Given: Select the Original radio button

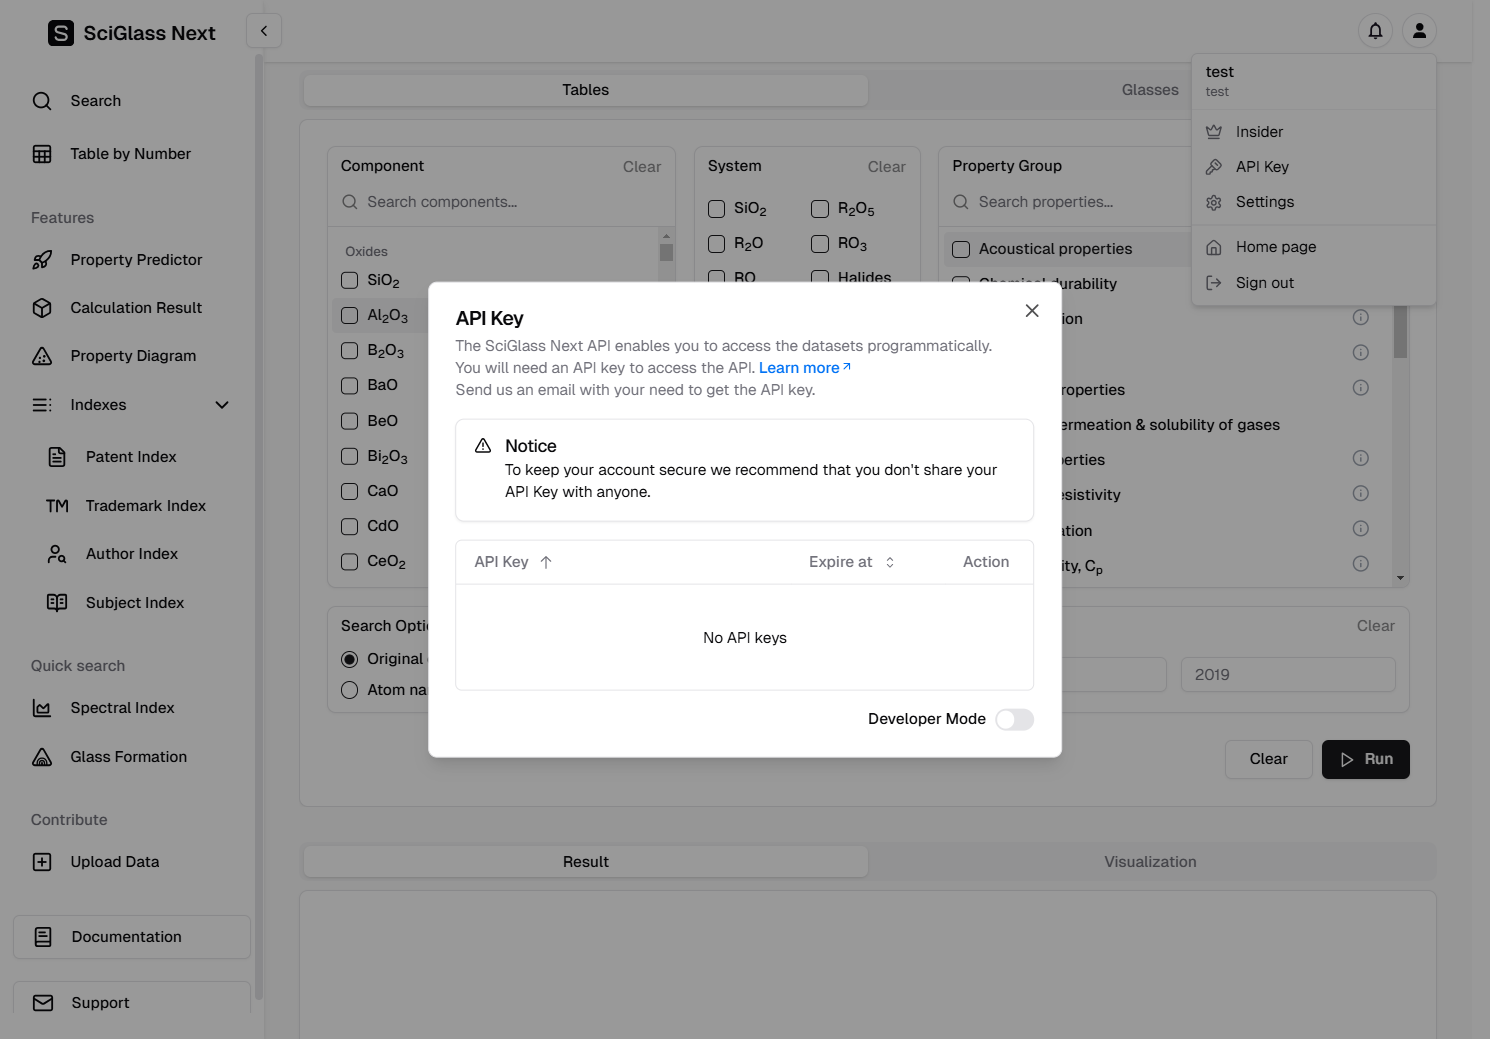Looking at the screenshot, I should click(350, 659).
